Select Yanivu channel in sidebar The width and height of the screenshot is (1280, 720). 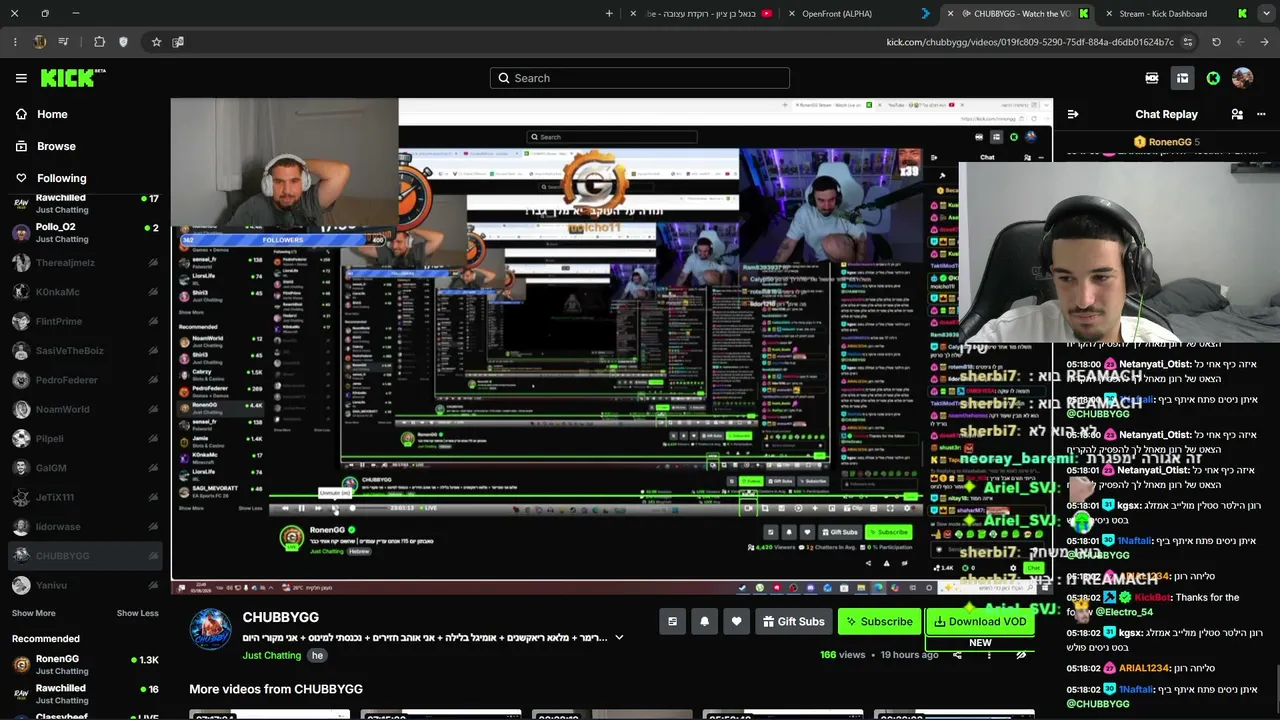[x=85, y=585]
